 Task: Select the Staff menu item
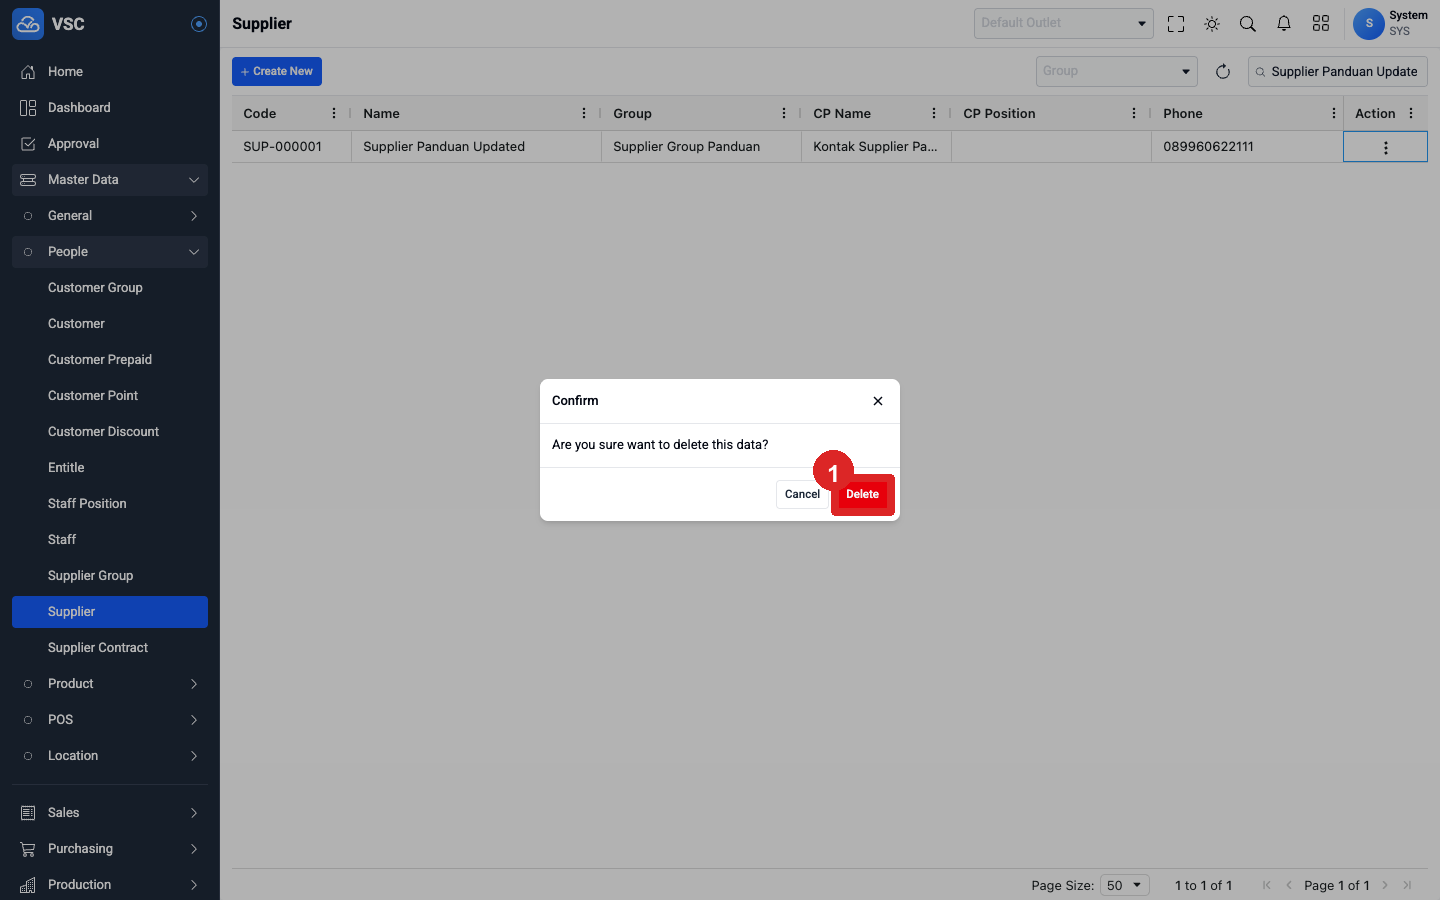[110, 540]
